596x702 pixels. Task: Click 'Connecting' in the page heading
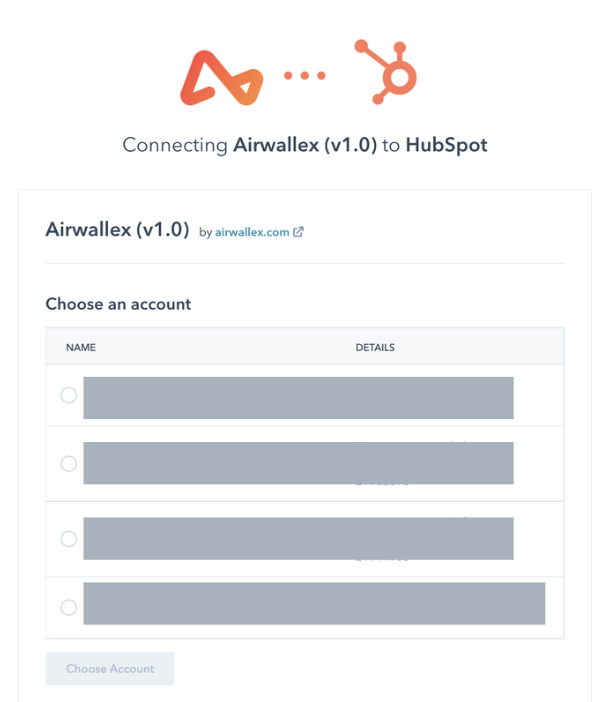[x=175, y=146]
